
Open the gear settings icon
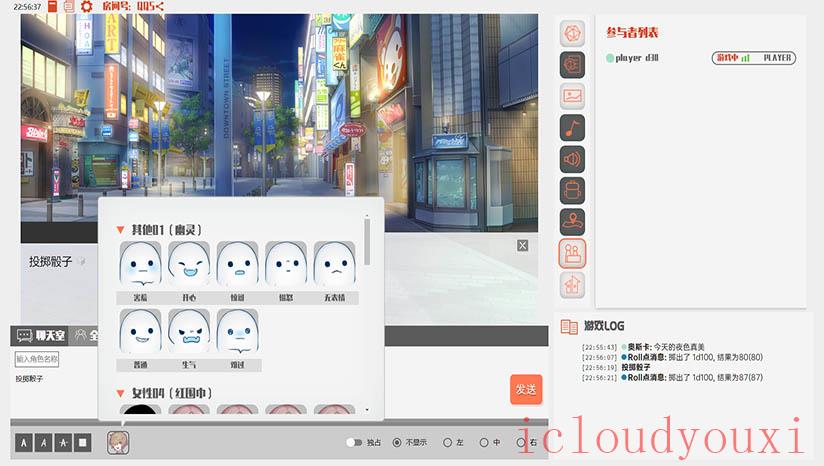click(87, 6)
